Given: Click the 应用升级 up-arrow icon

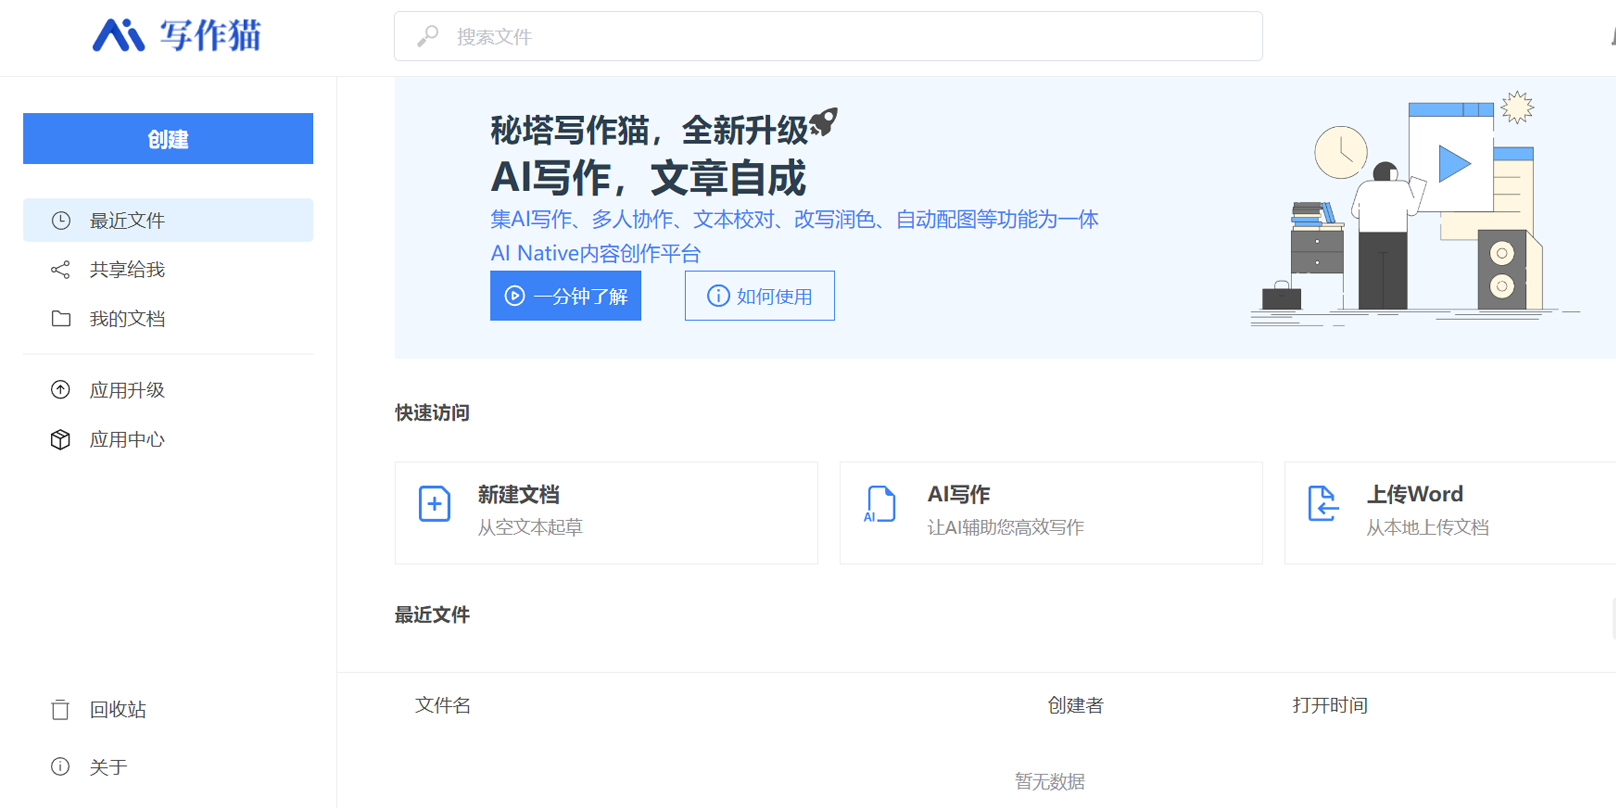Looking at the screenshot, I should pyautogui.click(x=61, y=390).
